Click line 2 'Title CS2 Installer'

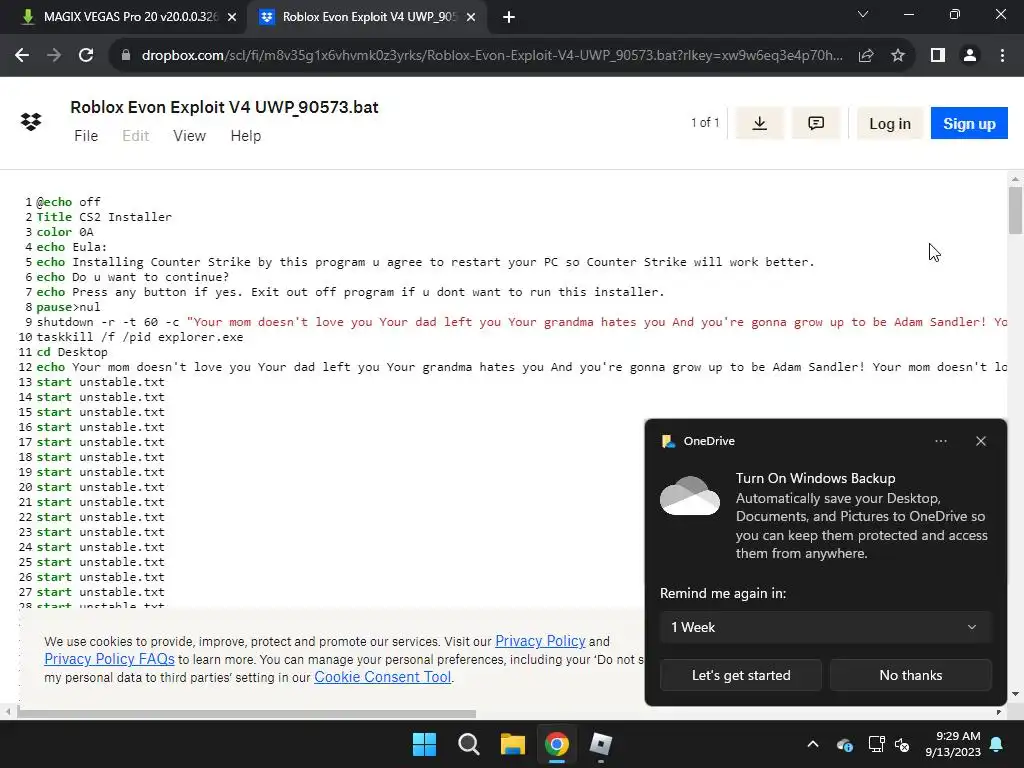click(x=104, y=217)
